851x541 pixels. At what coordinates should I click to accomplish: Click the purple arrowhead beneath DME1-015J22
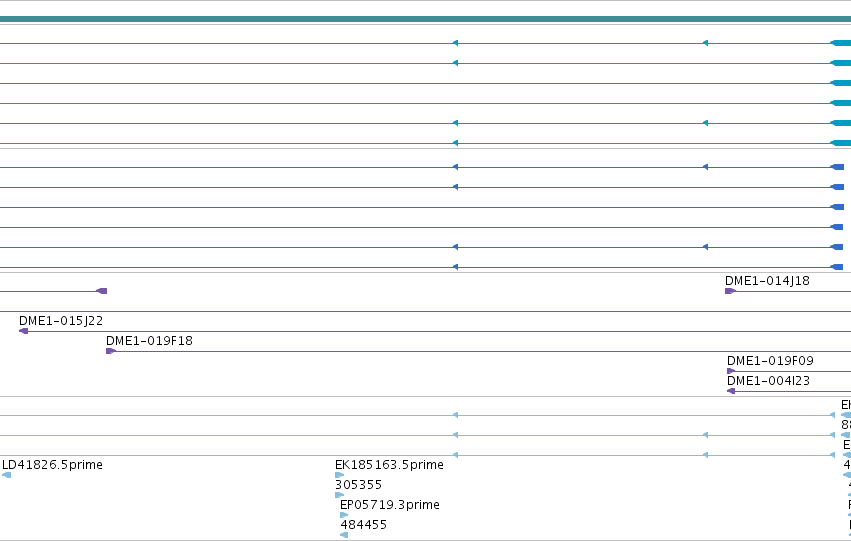click(x=23, y=331)
